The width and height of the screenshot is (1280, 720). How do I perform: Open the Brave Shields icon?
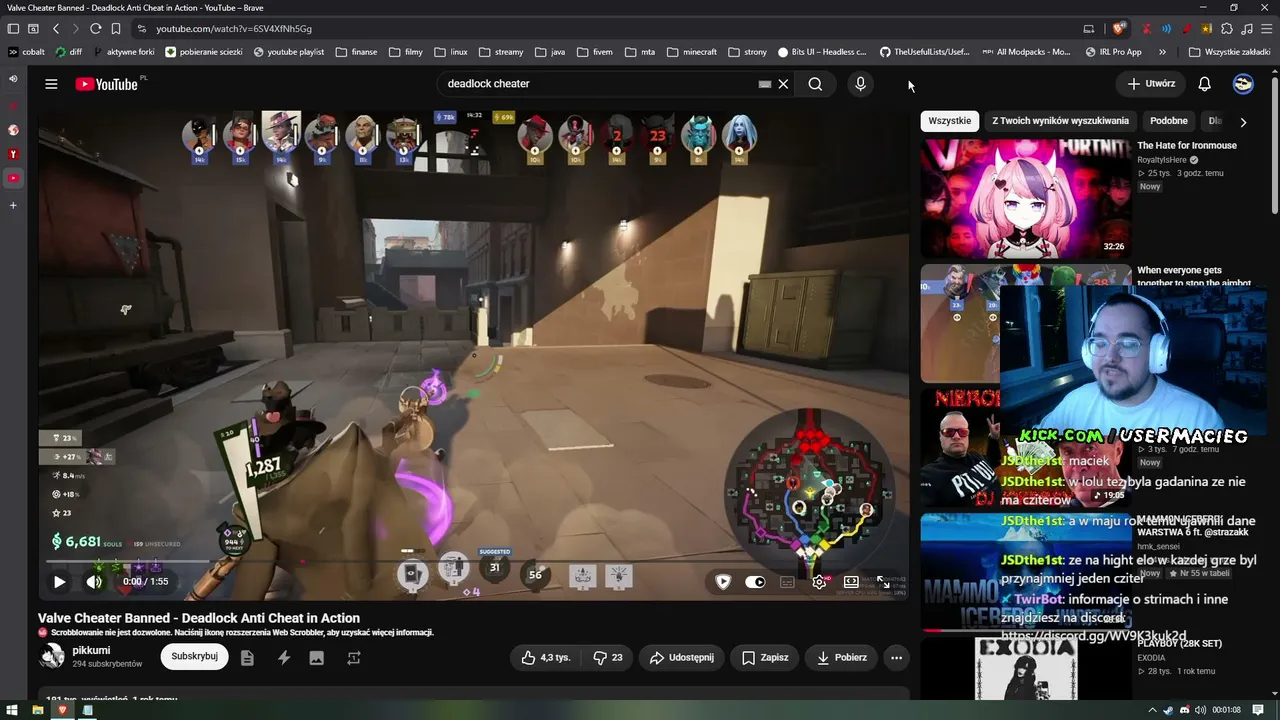(1119, 28)
